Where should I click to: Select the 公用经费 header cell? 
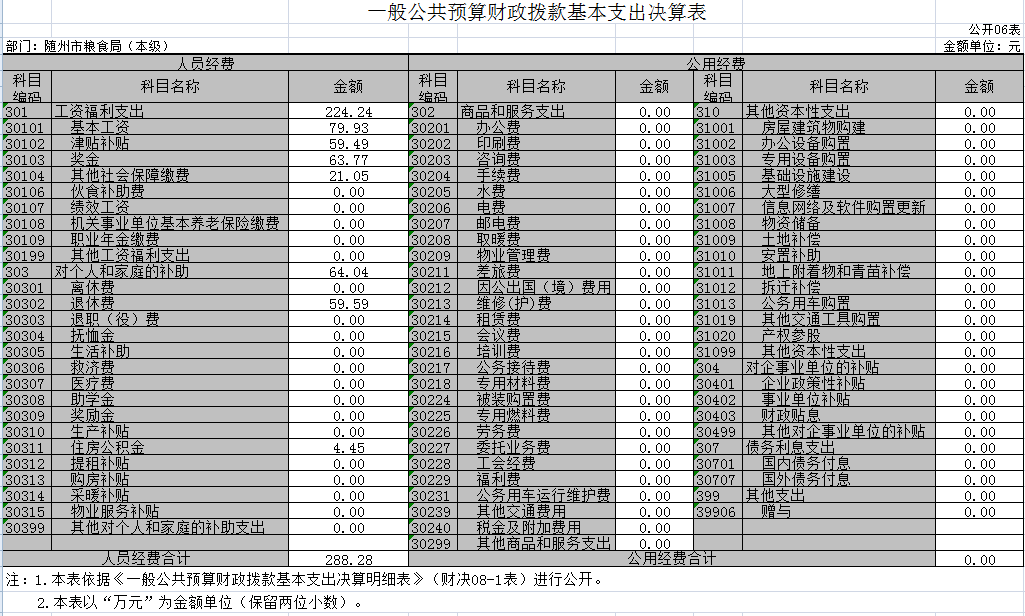pos(715,63)
